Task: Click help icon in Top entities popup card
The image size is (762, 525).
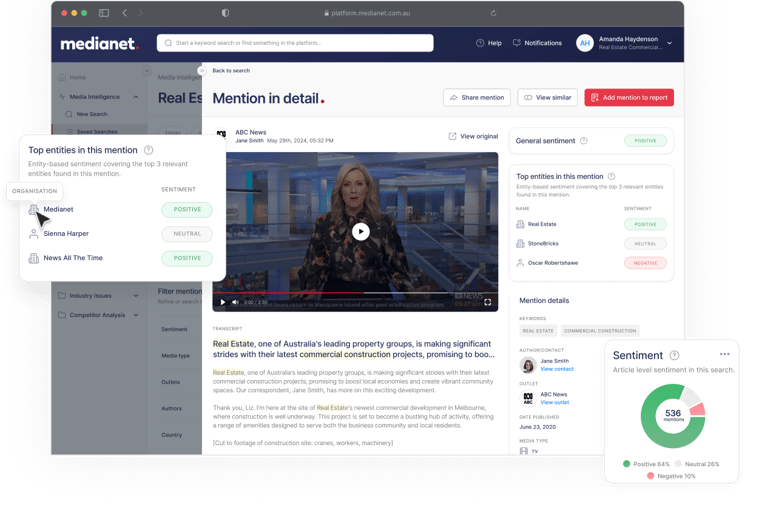Action: tap(149, 150)
